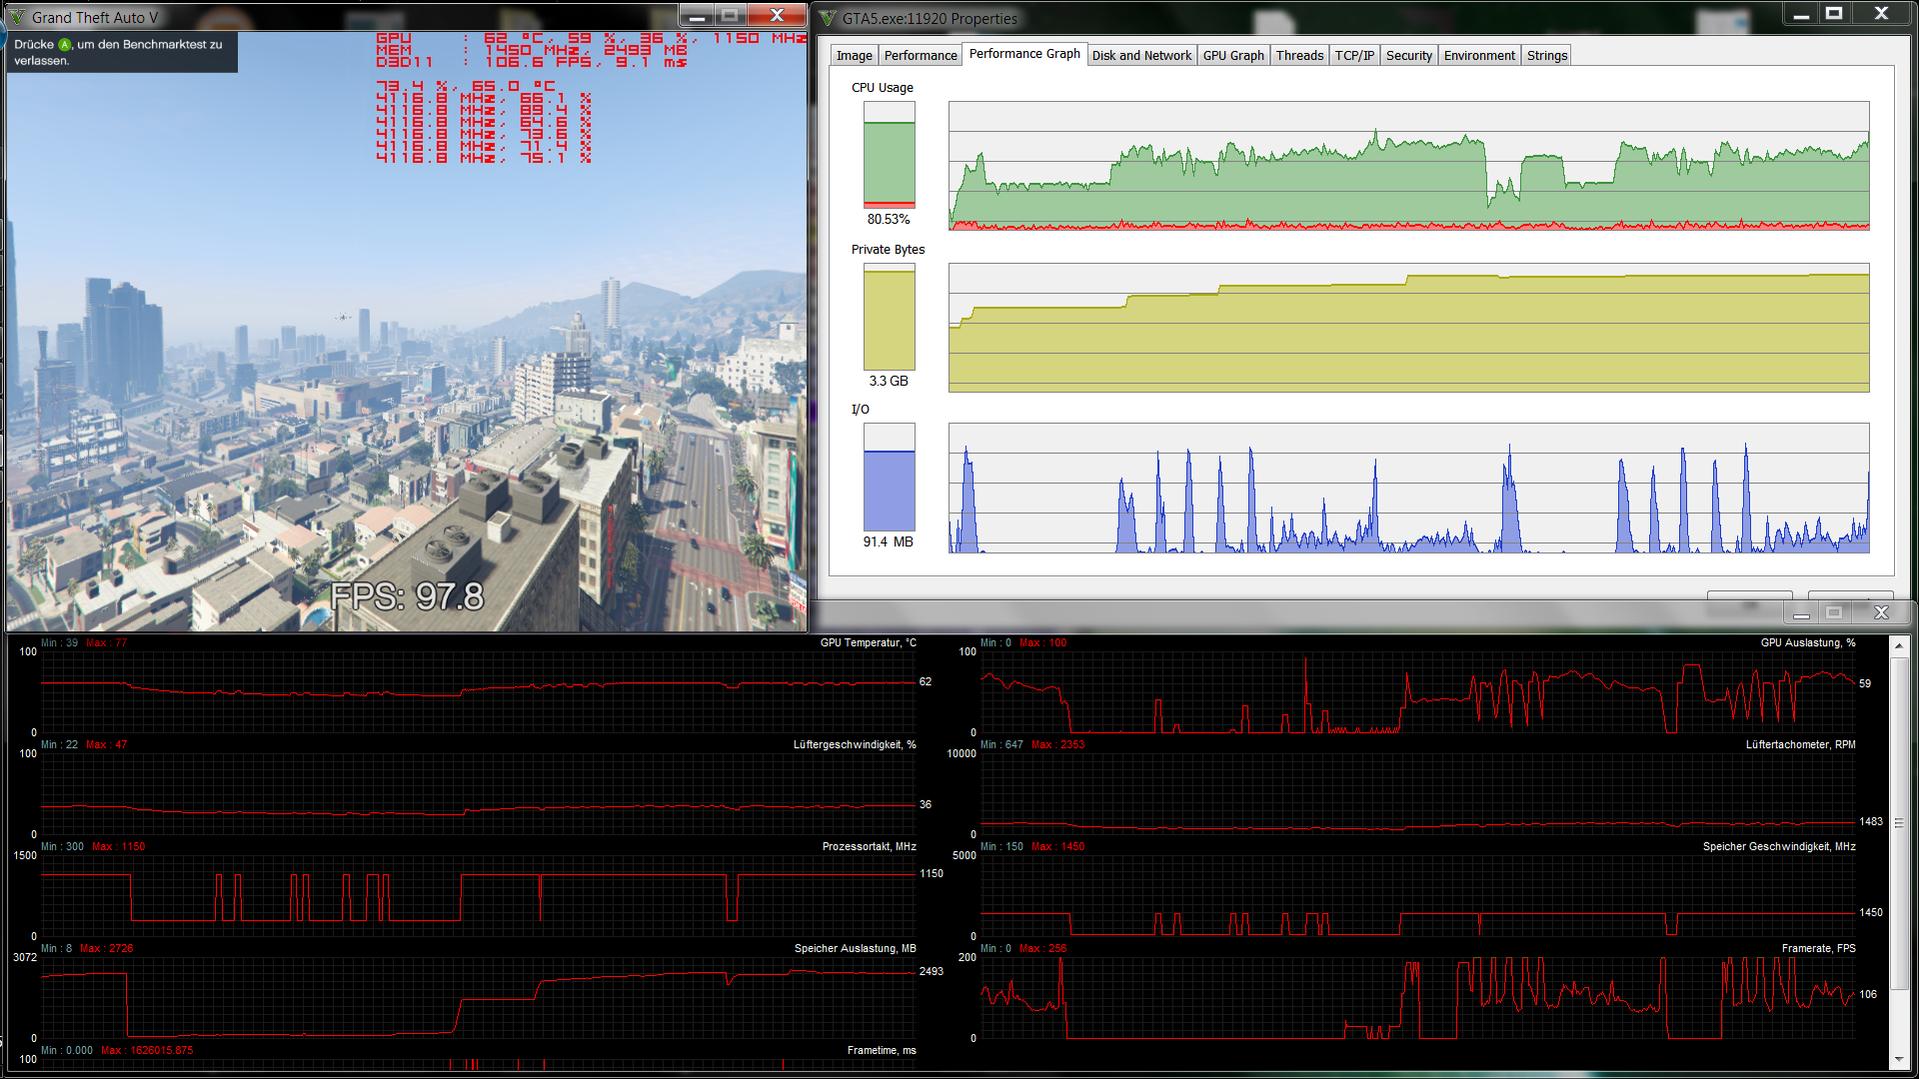Viewport: 1919px width, 1079px height.
Task: Open the Threads tab
Action: [1299, 56]
